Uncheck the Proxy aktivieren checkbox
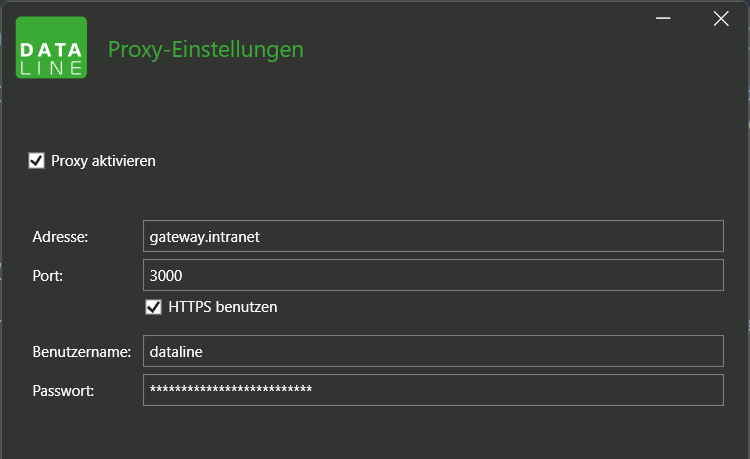 pyautogui.click(x=37, y=160)
